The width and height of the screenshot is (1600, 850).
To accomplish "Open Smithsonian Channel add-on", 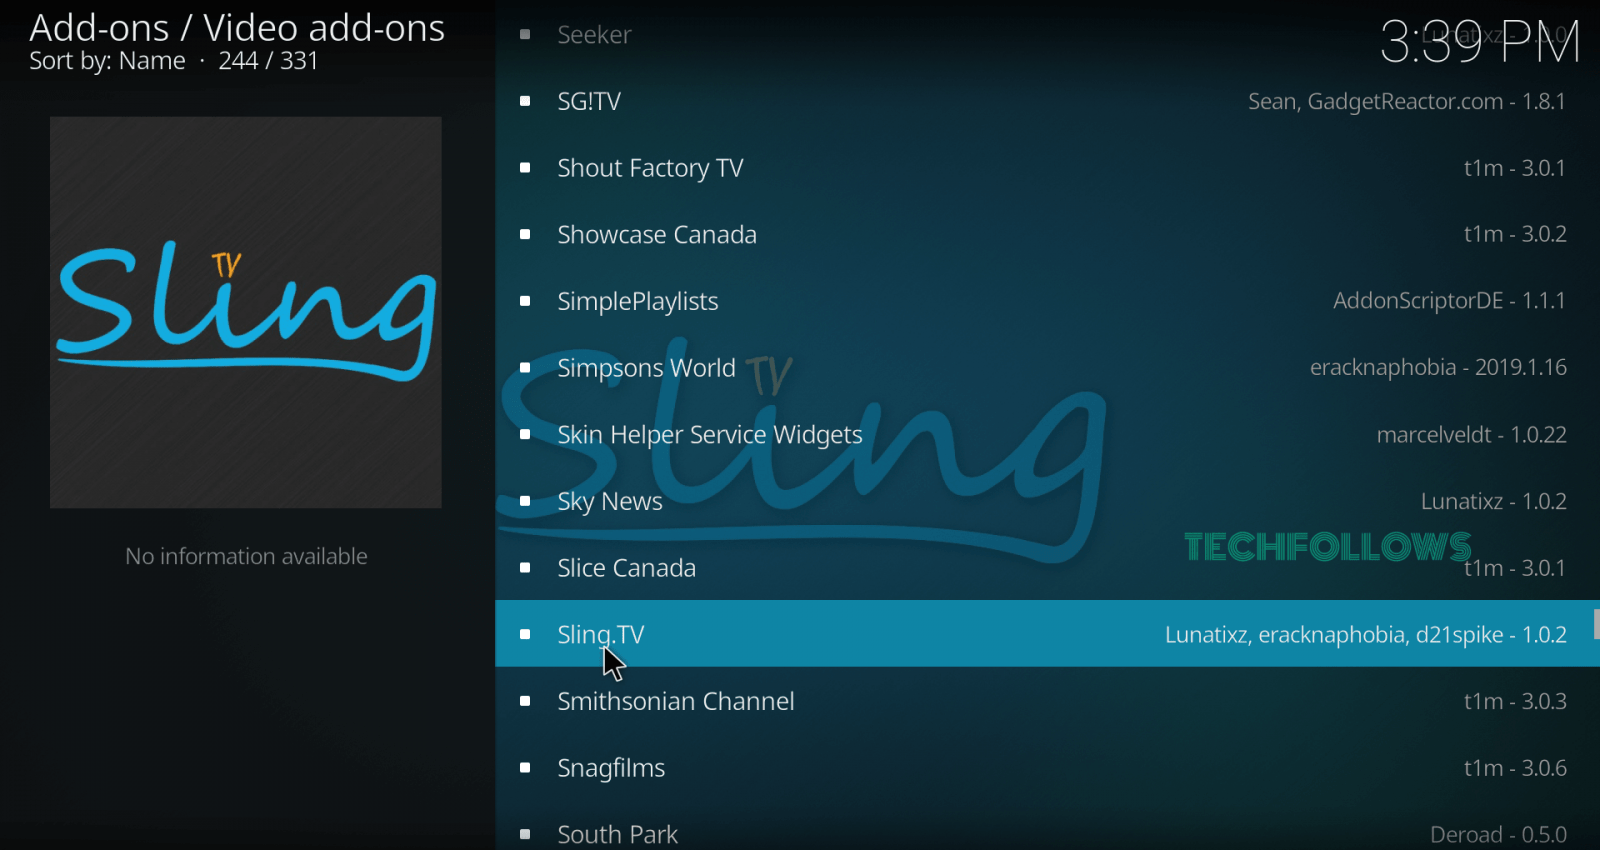I will [1045, 701].
